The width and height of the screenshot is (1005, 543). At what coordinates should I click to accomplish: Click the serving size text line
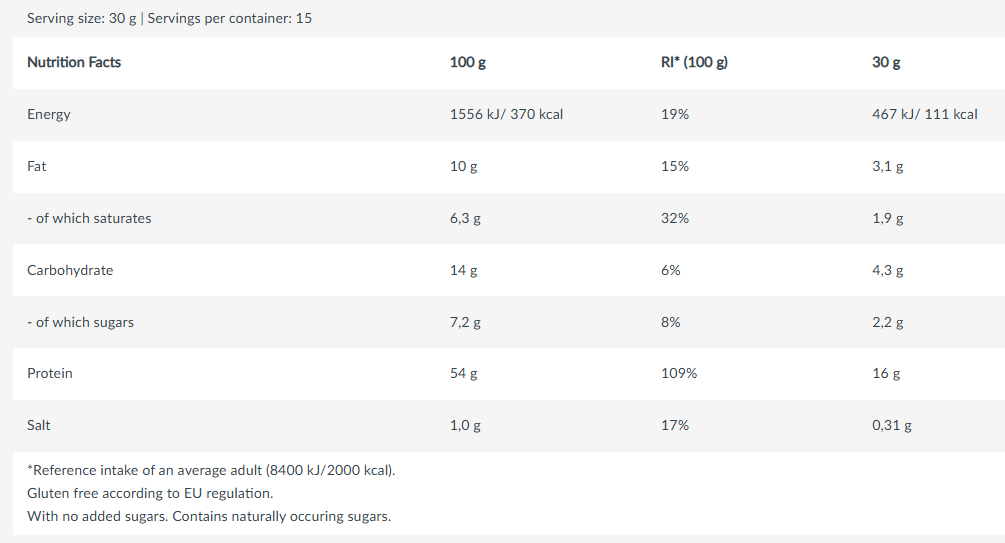click(x=169, y=18)
